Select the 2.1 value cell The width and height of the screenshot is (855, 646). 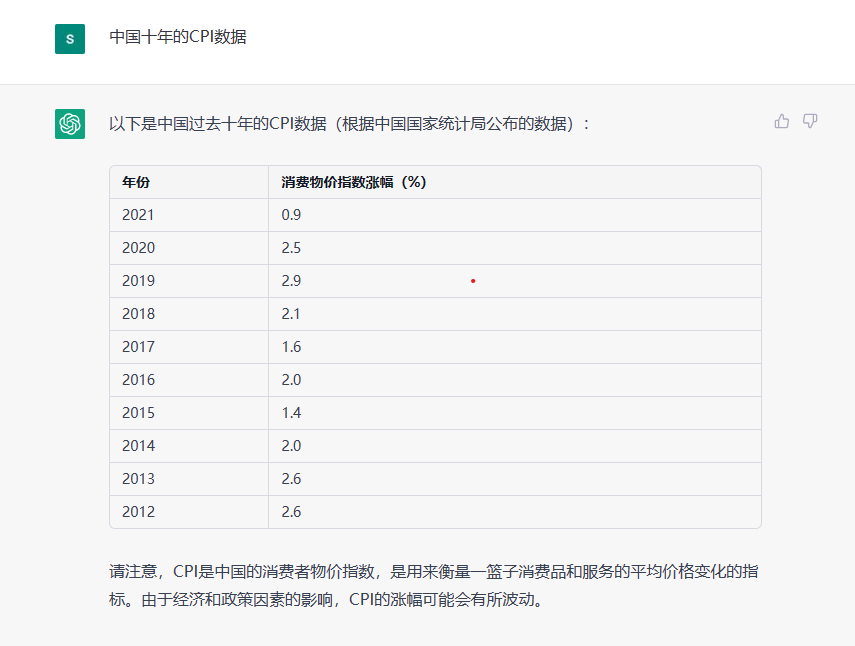tap(515, 314)
